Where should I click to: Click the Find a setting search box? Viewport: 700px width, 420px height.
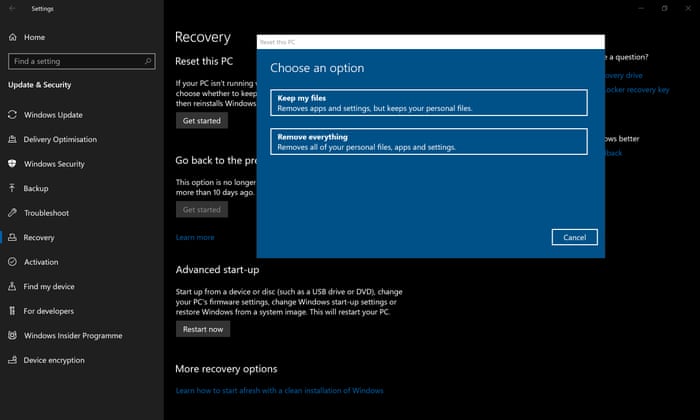point(80,61)
